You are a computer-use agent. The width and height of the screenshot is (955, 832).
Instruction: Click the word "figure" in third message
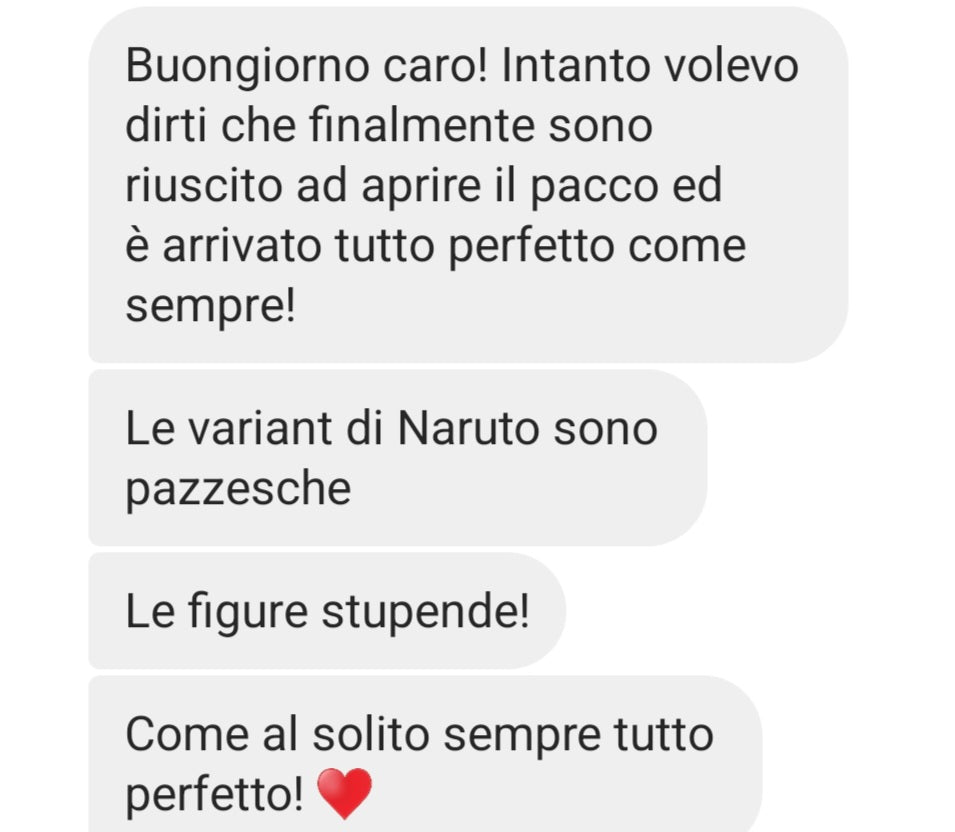[248, 613]
